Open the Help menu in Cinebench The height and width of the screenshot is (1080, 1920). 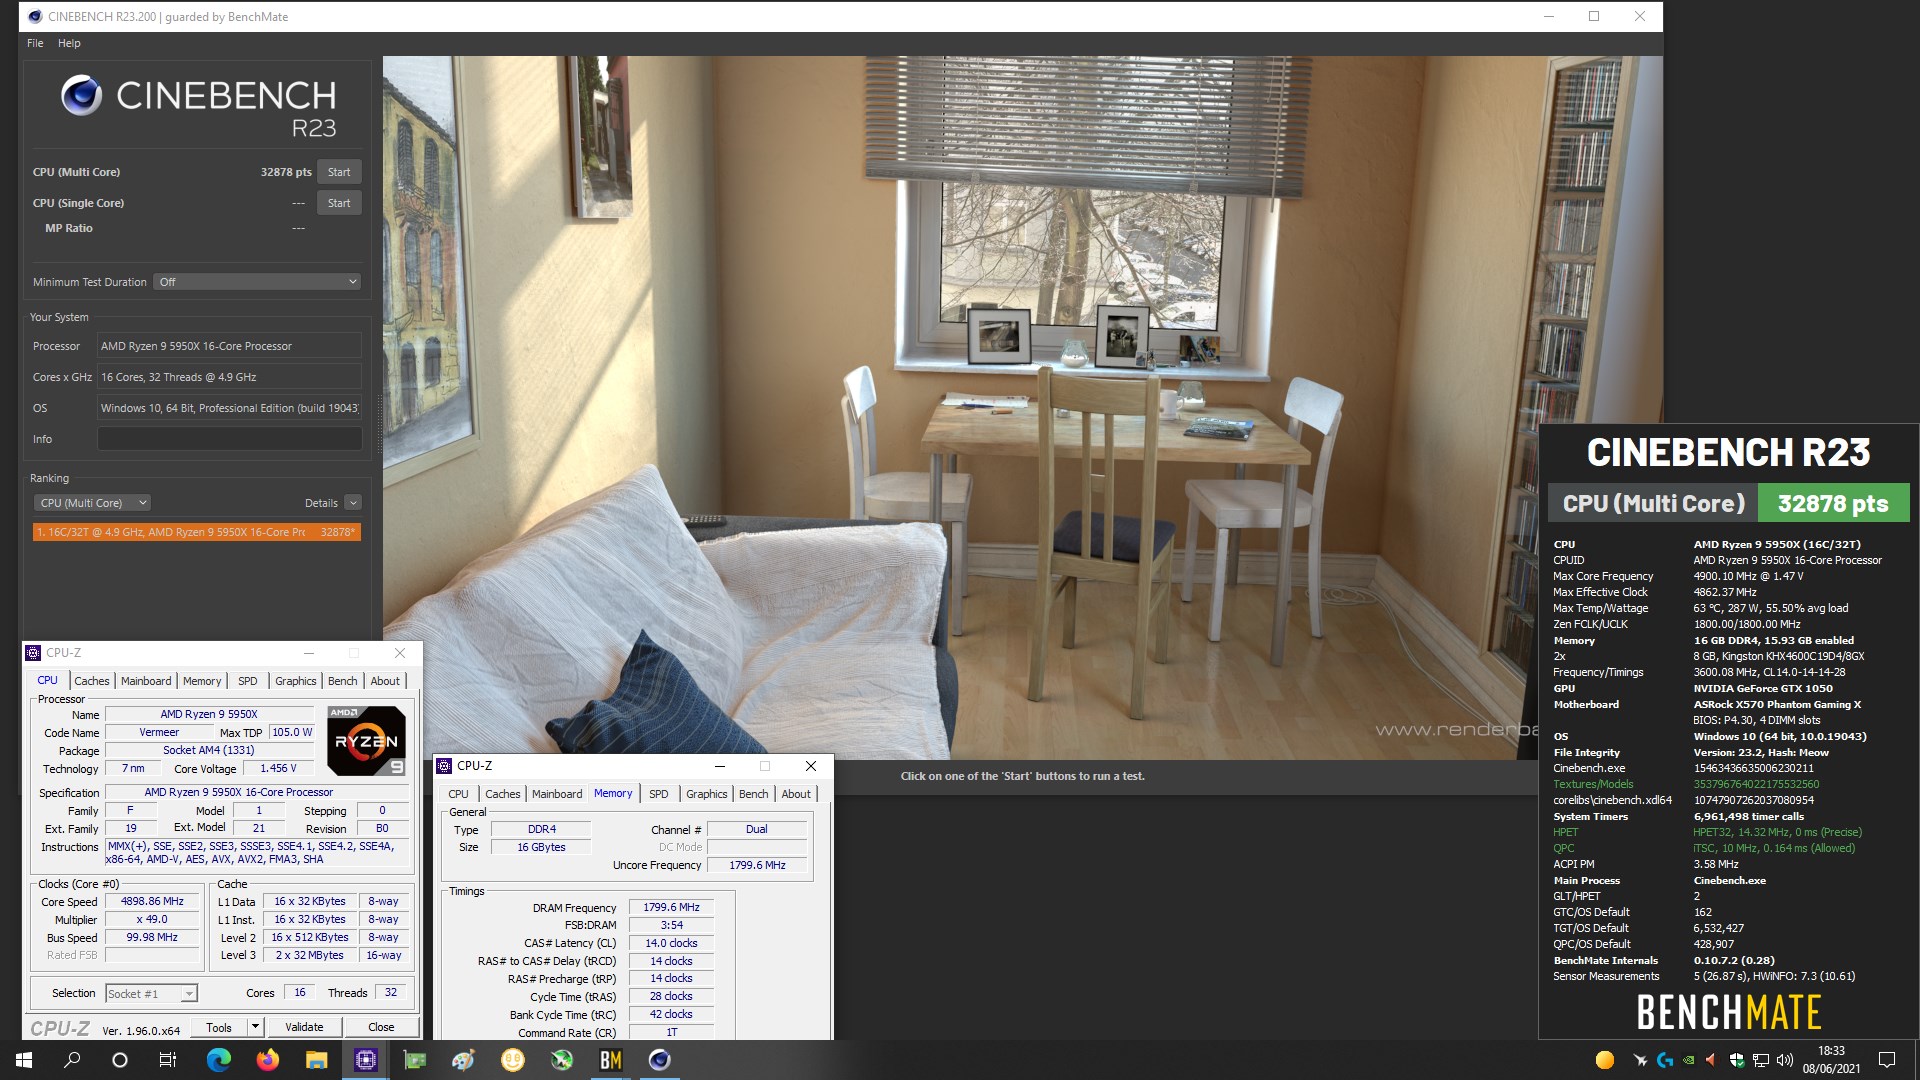pos(69,43)
